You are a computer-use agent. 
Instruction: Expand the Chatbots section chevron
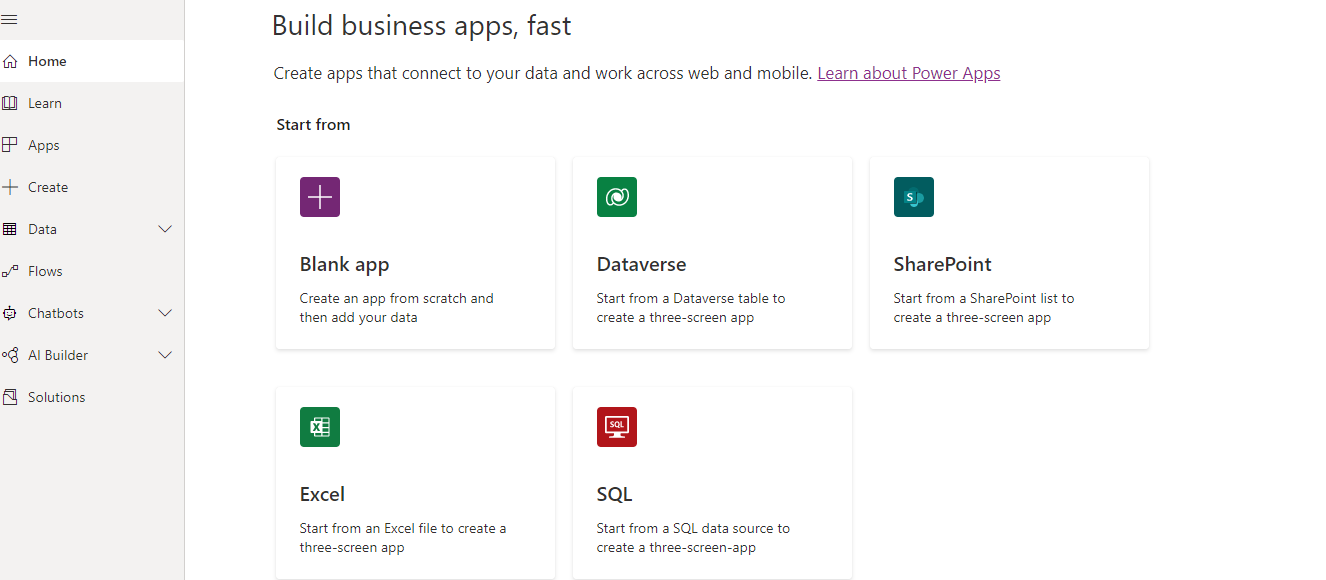(x=166, y=313)
